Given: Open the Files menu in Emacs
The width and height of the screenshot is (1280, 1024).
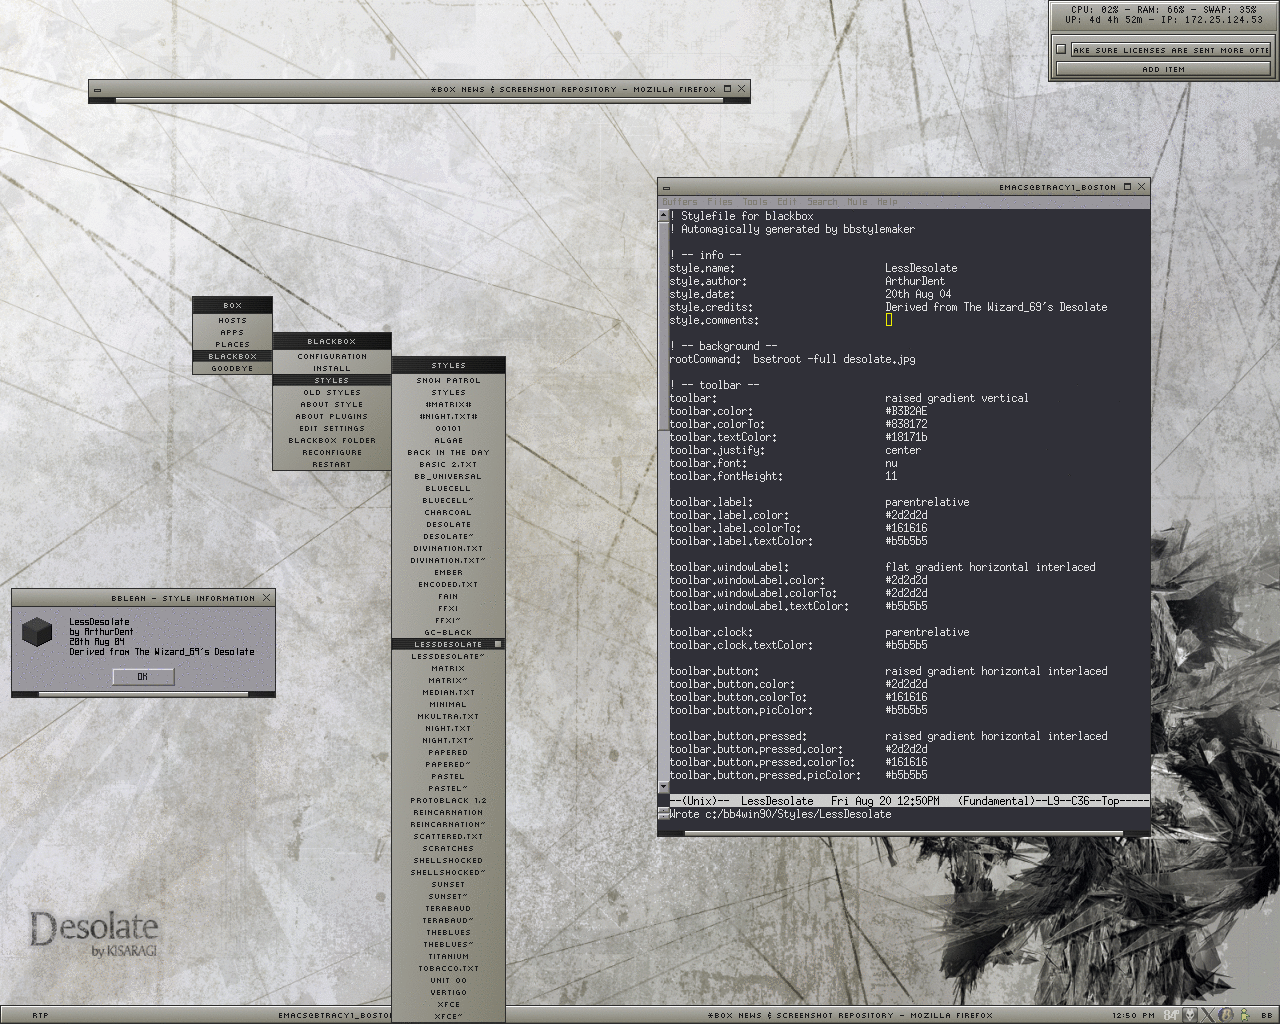Looking at the screenshot, I should click(x=720, y=202).
